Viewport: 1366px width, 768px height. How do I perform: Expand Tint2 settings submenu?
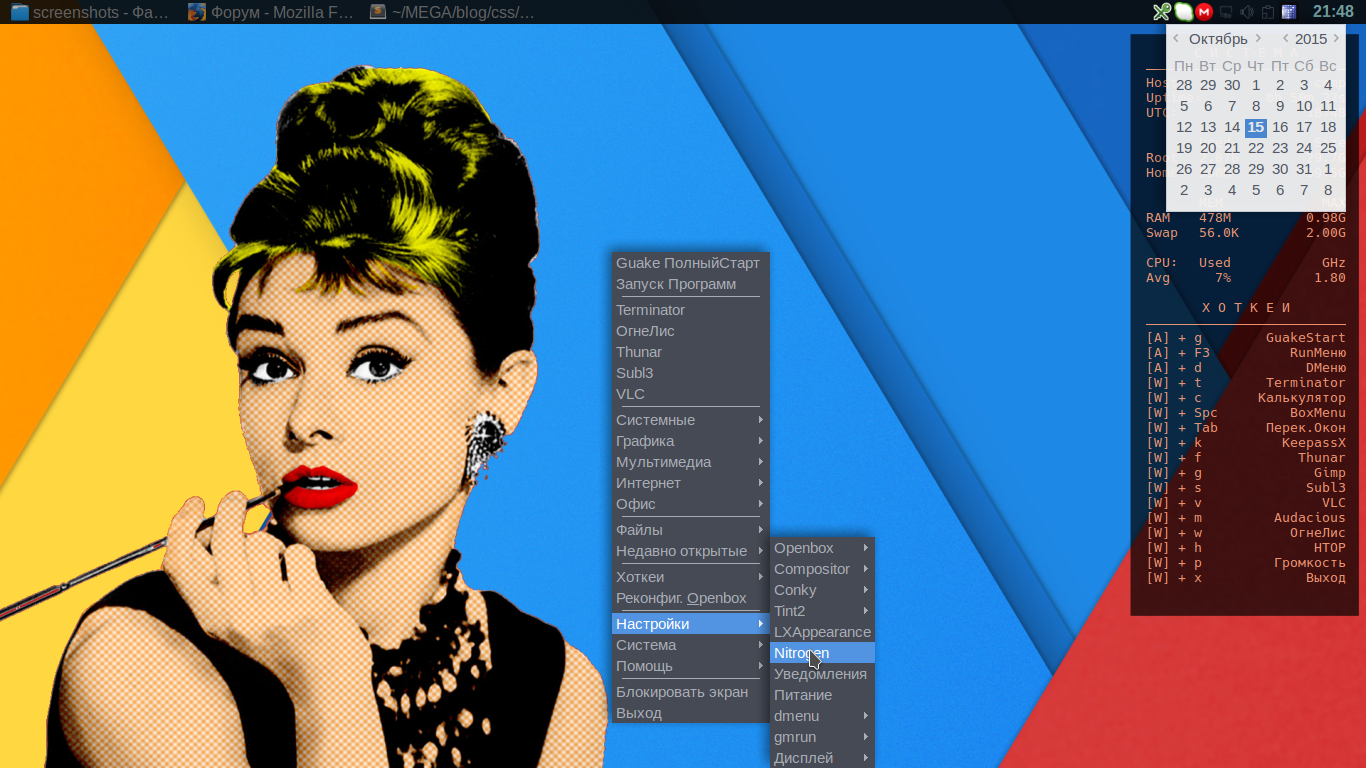point(822,611)
